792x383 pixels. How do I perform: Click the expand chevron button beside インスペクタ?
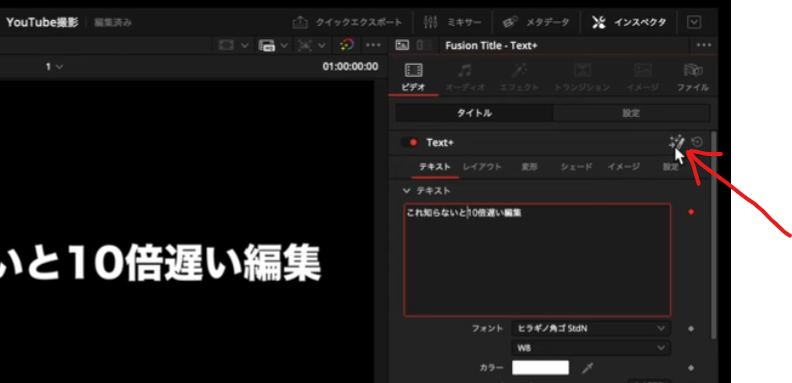[695, 22]
